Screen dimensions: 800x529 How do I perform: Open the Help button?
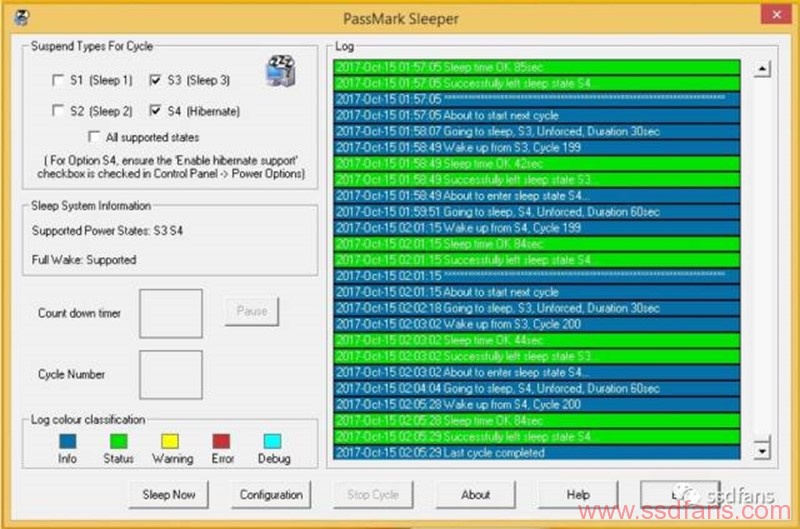[x=578, y=495]
